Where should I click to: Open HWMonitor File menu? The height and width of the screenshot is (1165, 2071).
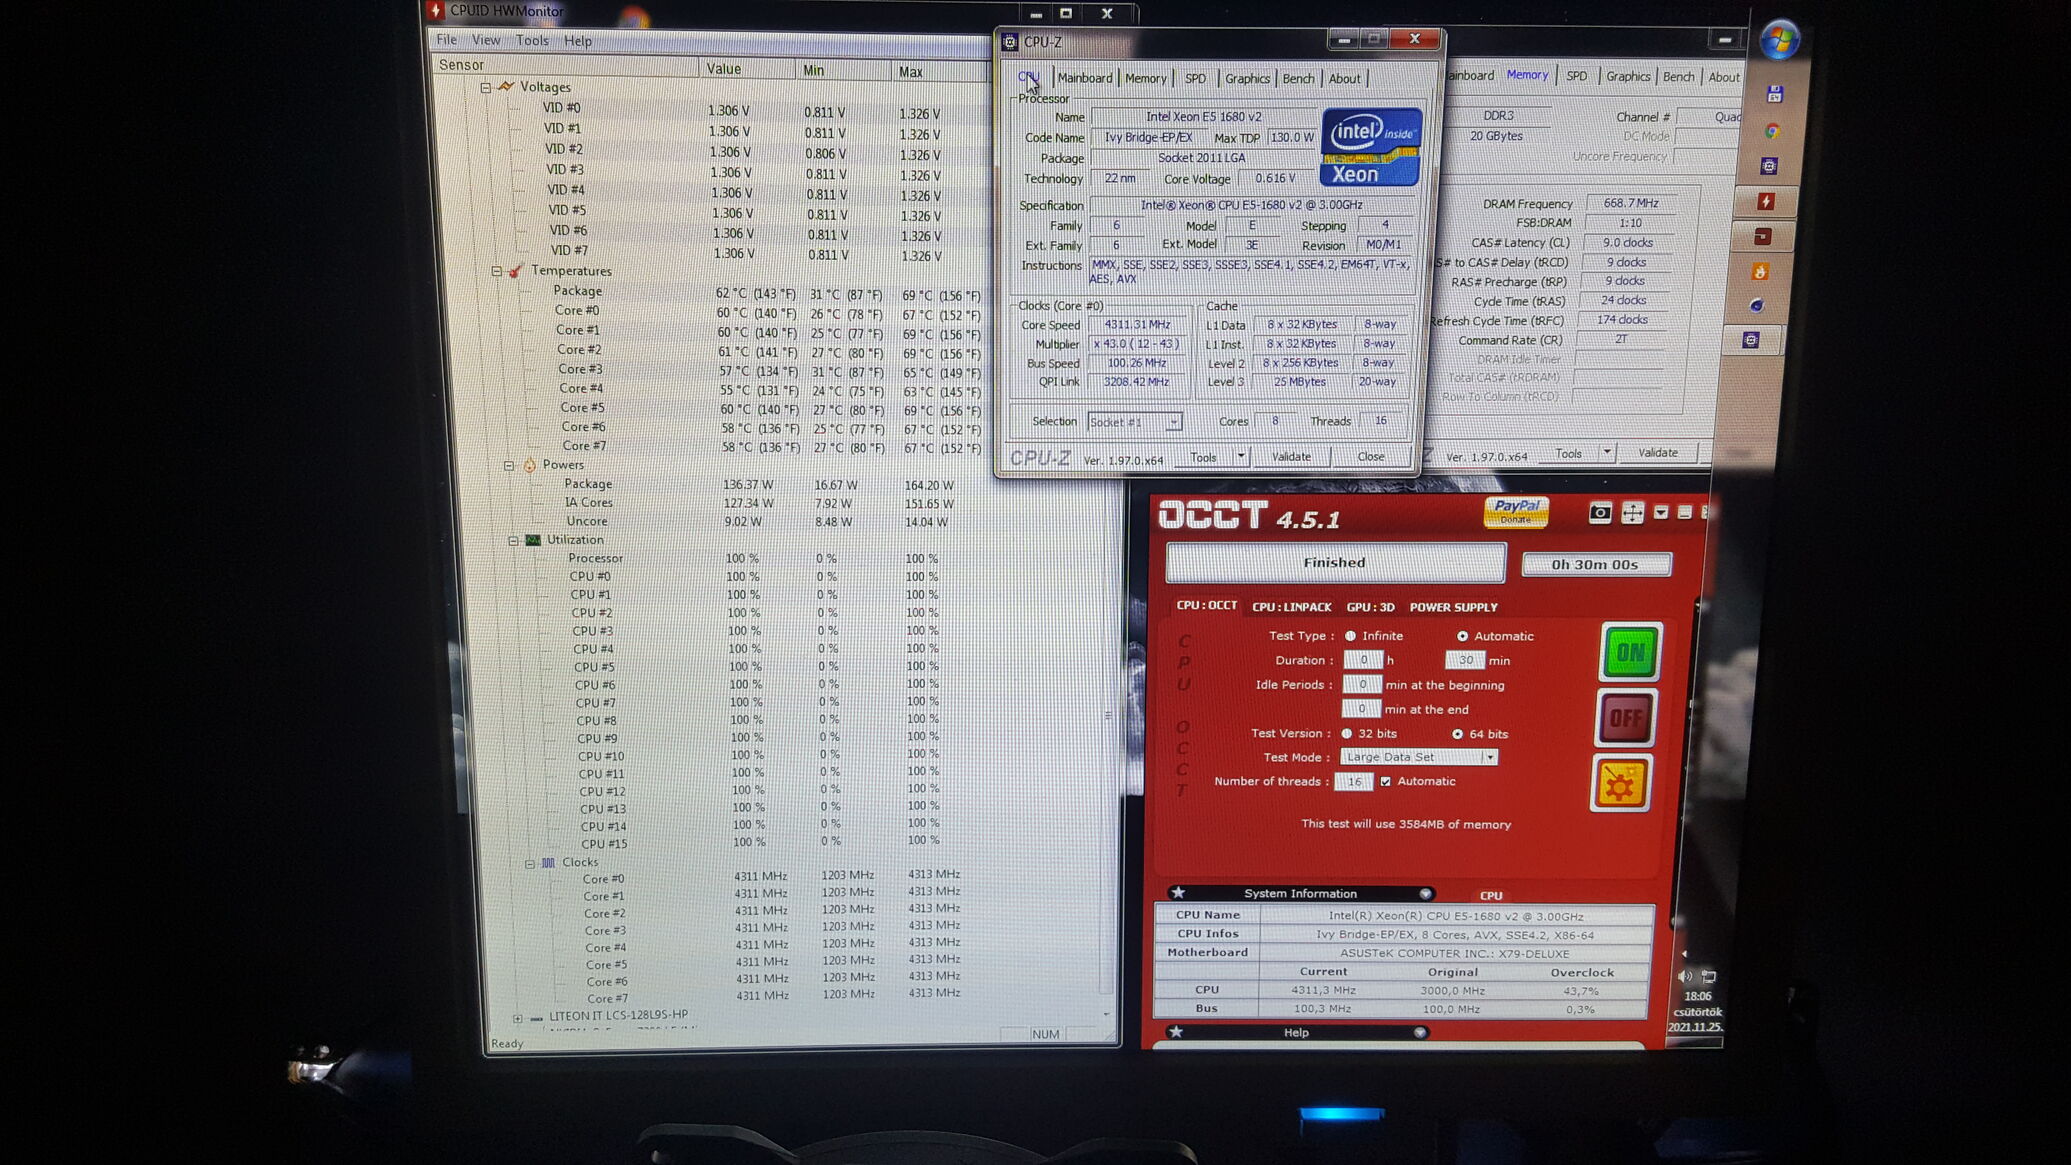446,40
